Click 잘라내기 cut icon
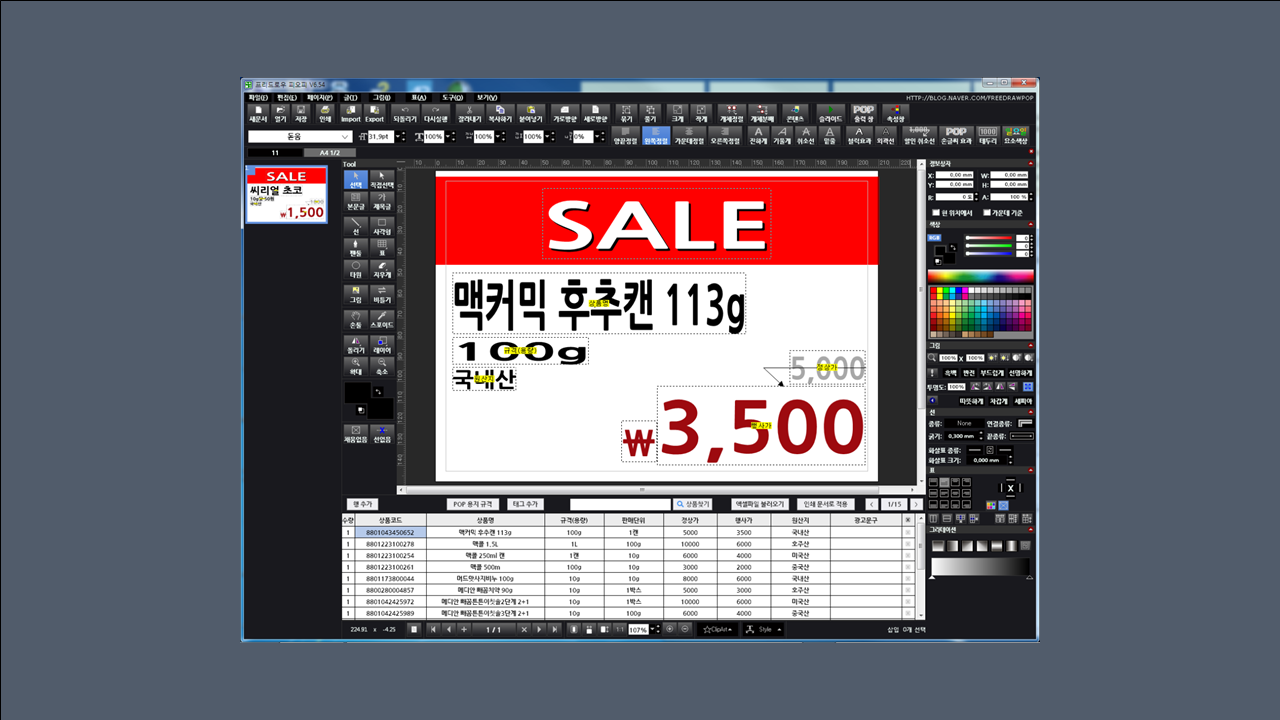The width and height of the screenshot is (1280, 720). (469, 113)
